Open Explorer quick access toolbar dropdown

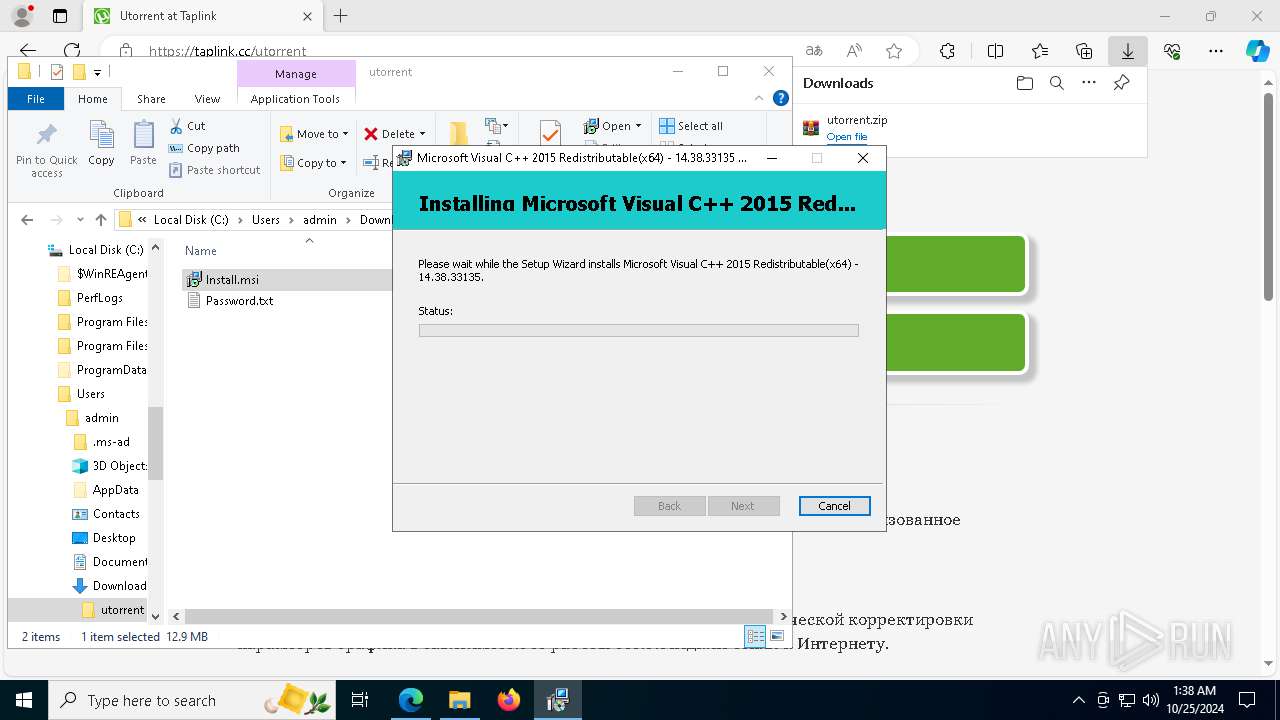click(97, 72)
